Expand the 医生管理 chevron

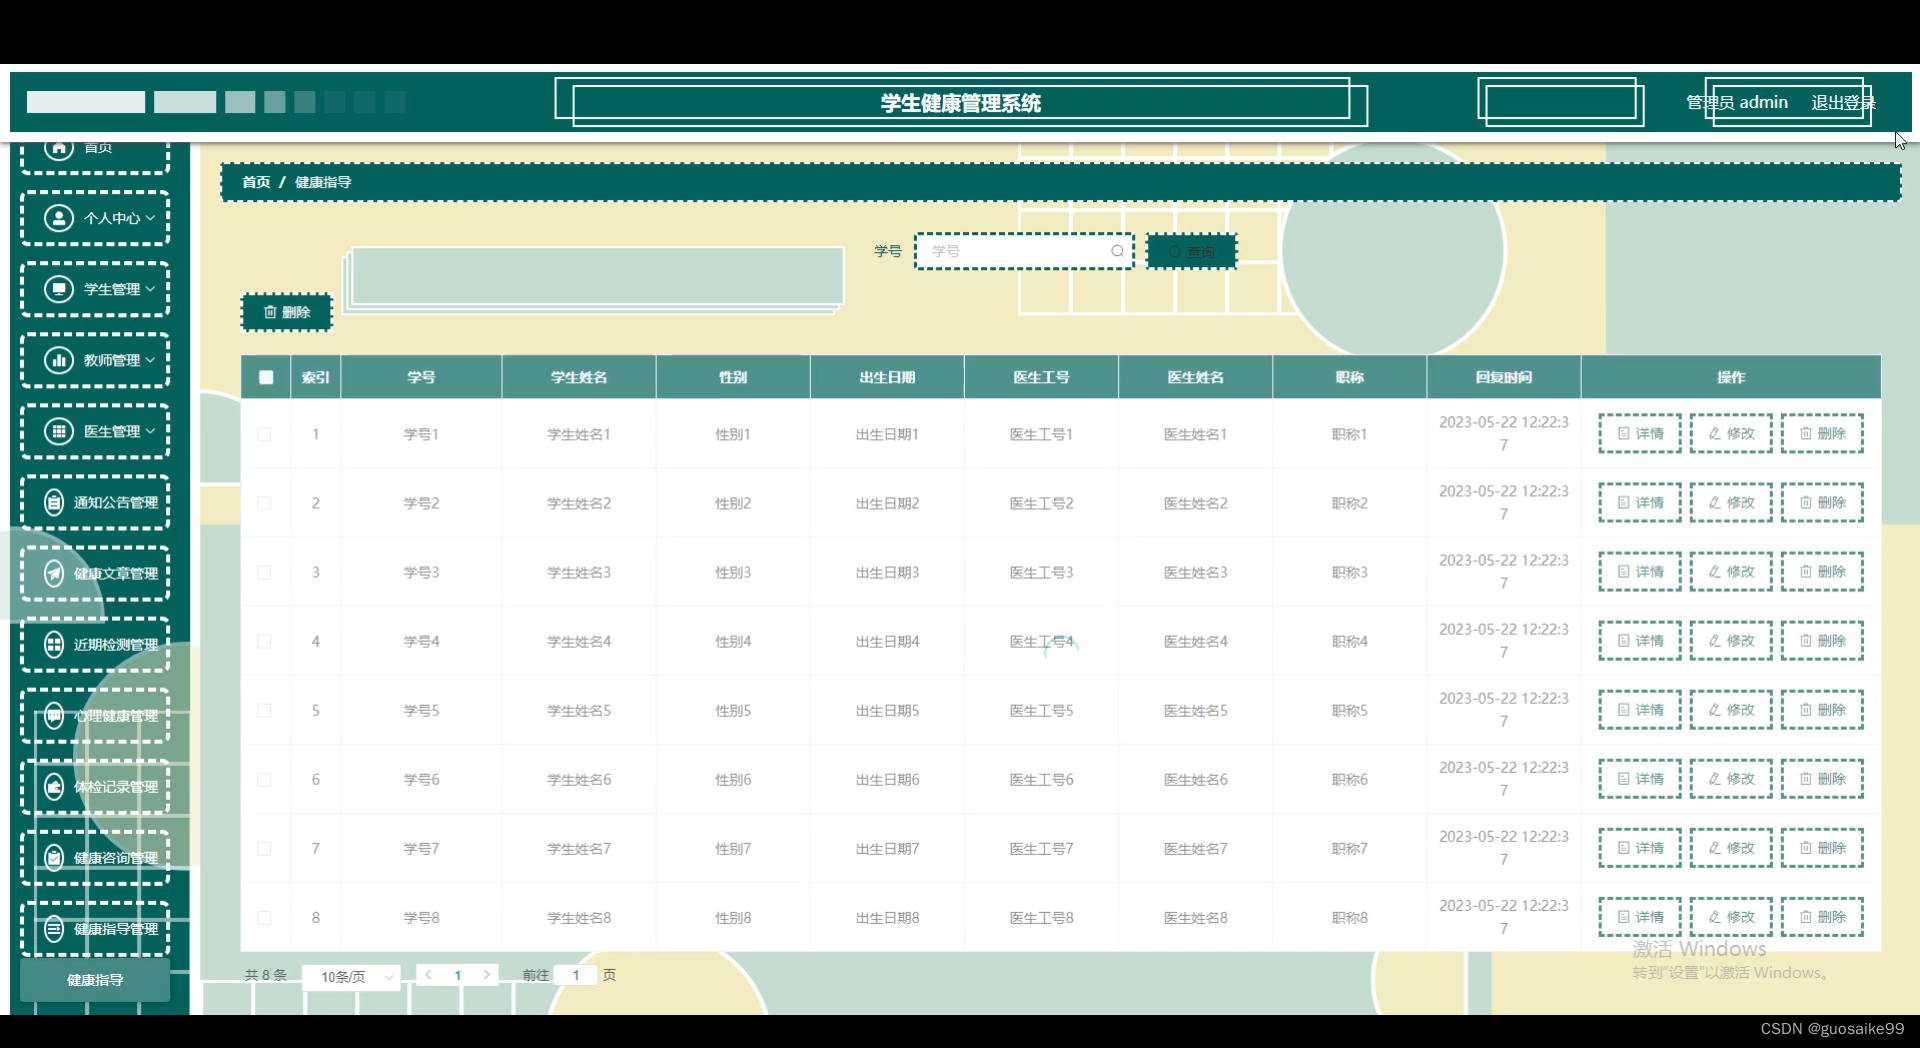(x=150, y=431)
